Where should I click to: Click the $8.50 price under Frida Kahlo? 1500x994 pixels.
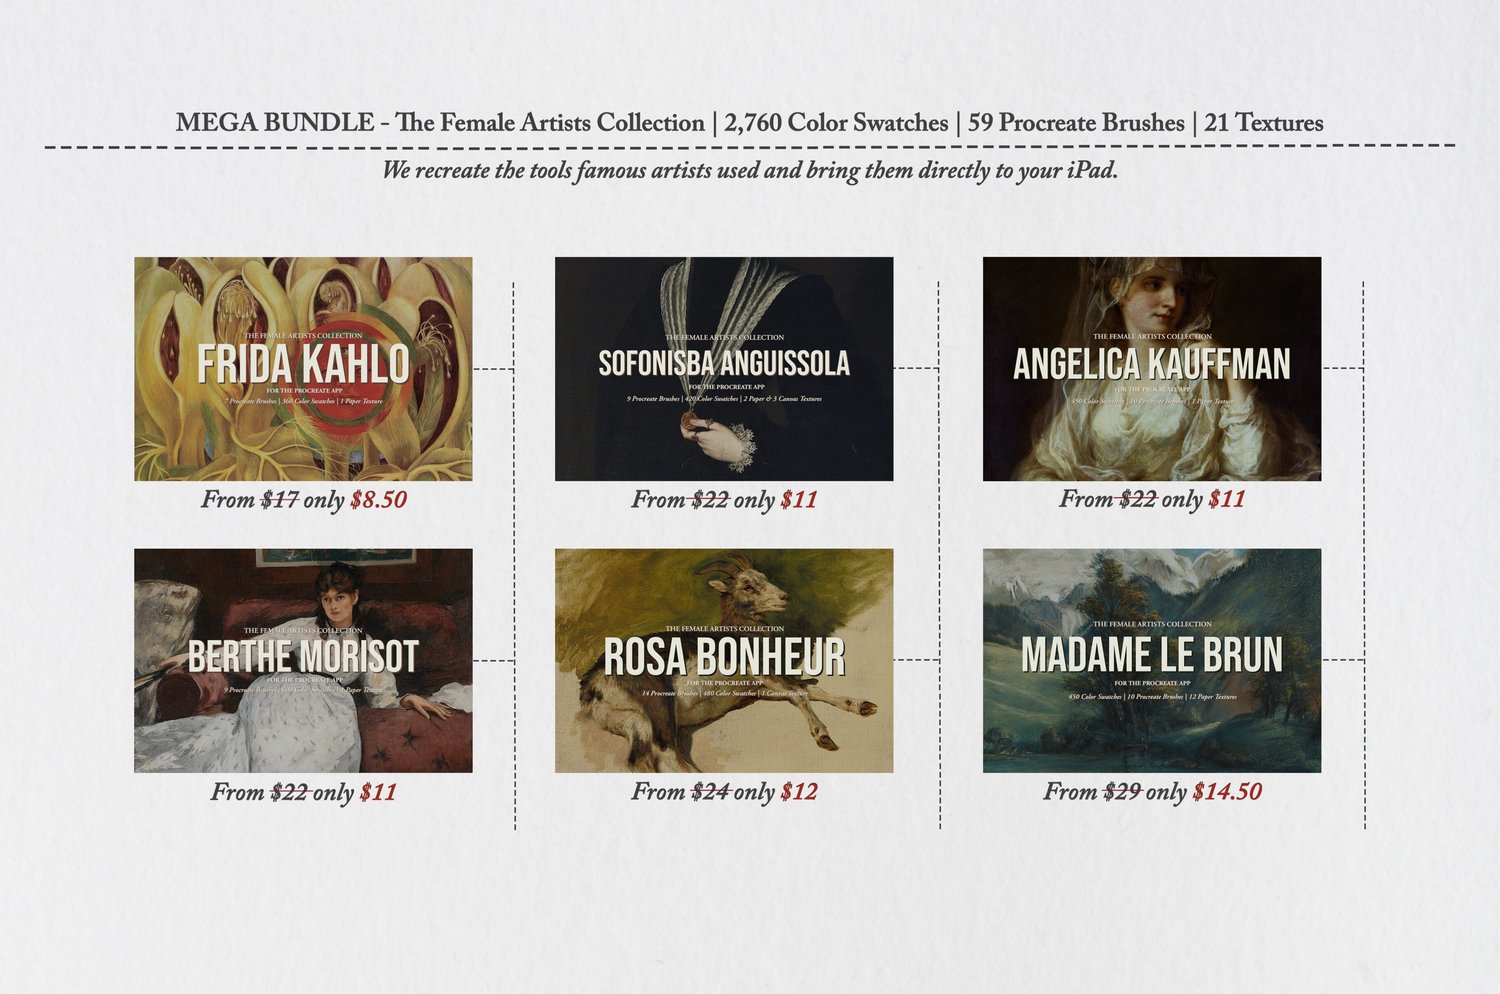378,500
